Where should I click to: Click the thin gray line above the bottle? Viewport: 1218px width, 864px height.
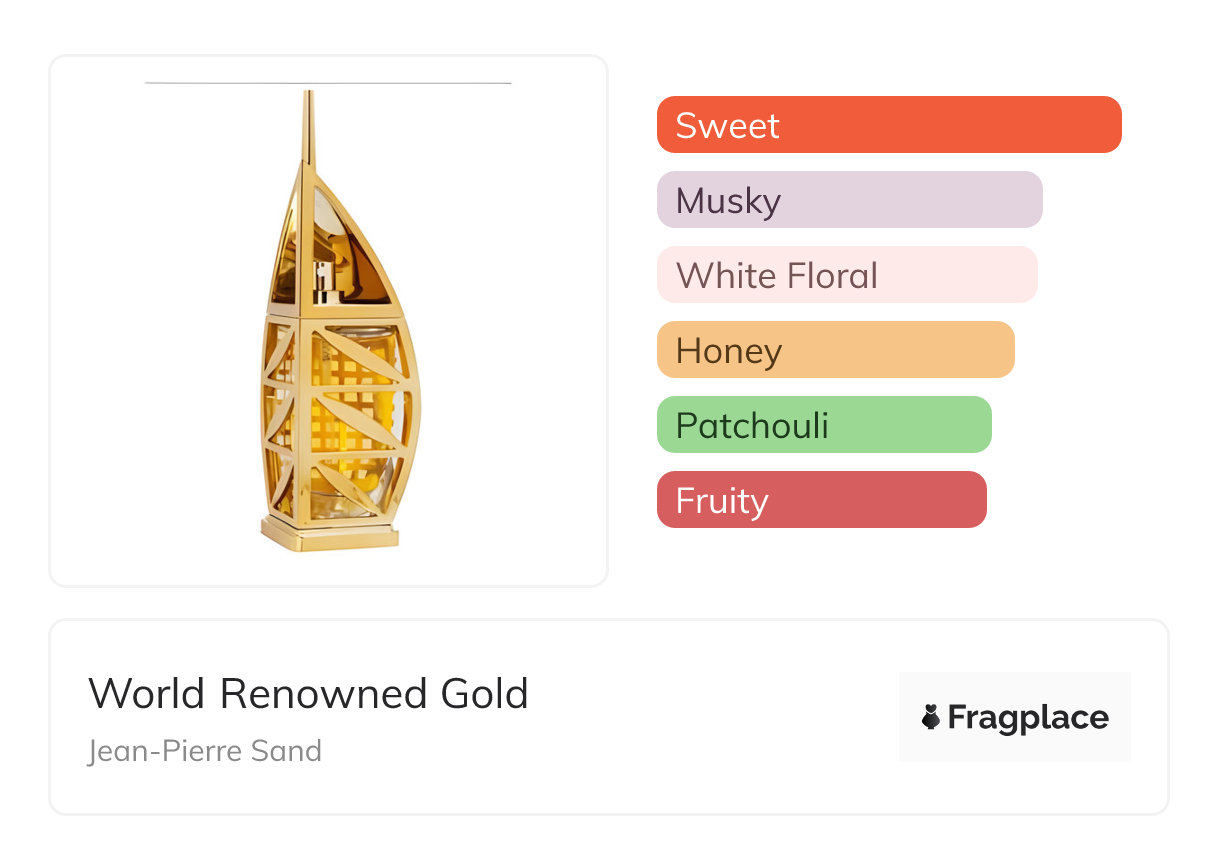pos(328,83)
